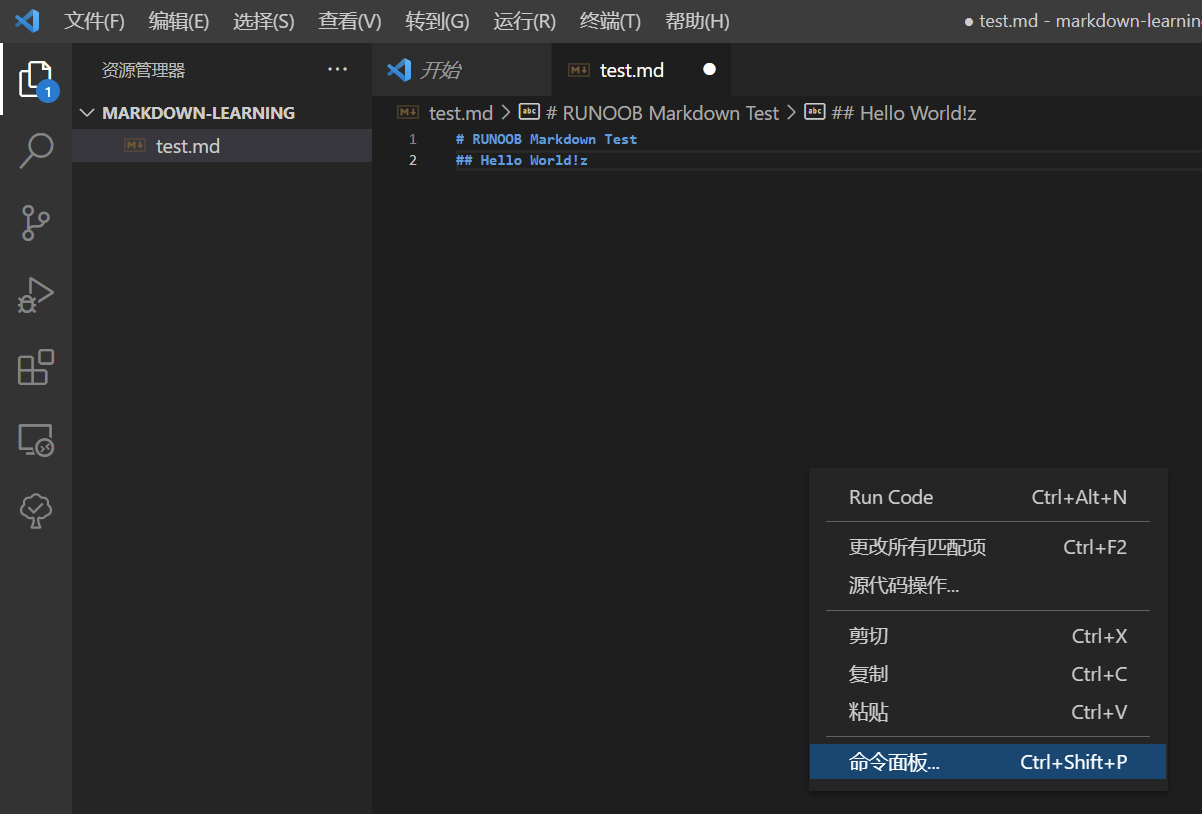The height and width of the screenshot is (814, 1202).
Task: Open the Remote Explorer icon
Action: (x=36, y=440)
